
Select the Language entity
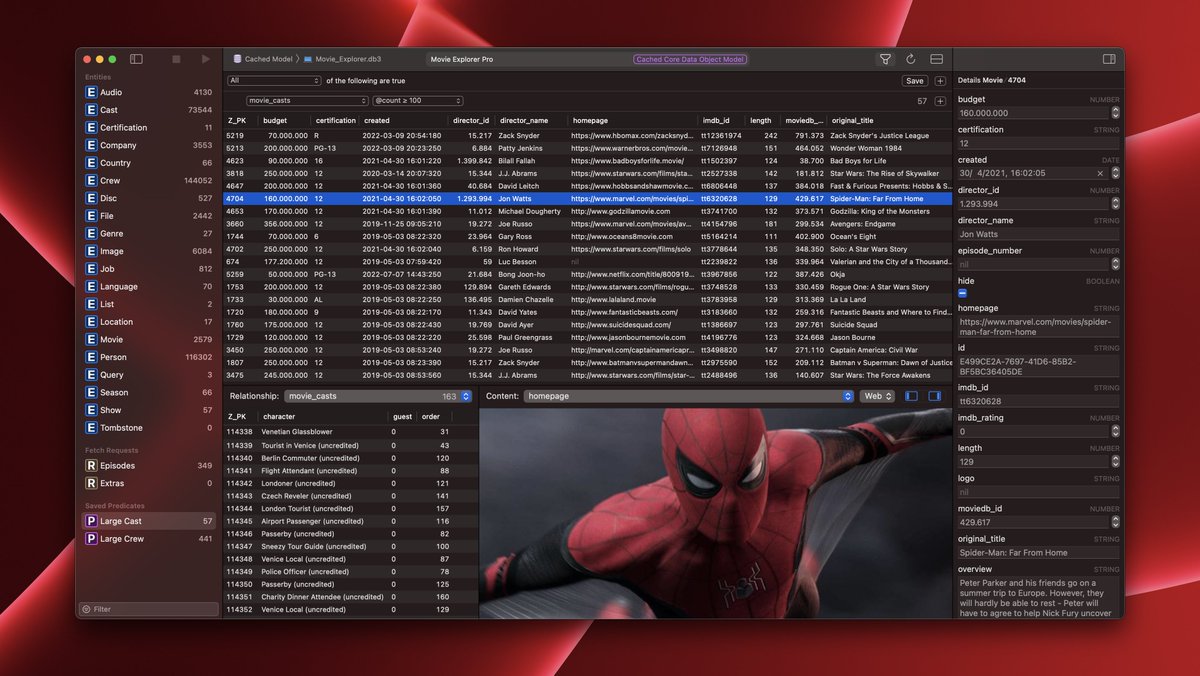pyautogui.click(x=149, y=287)
